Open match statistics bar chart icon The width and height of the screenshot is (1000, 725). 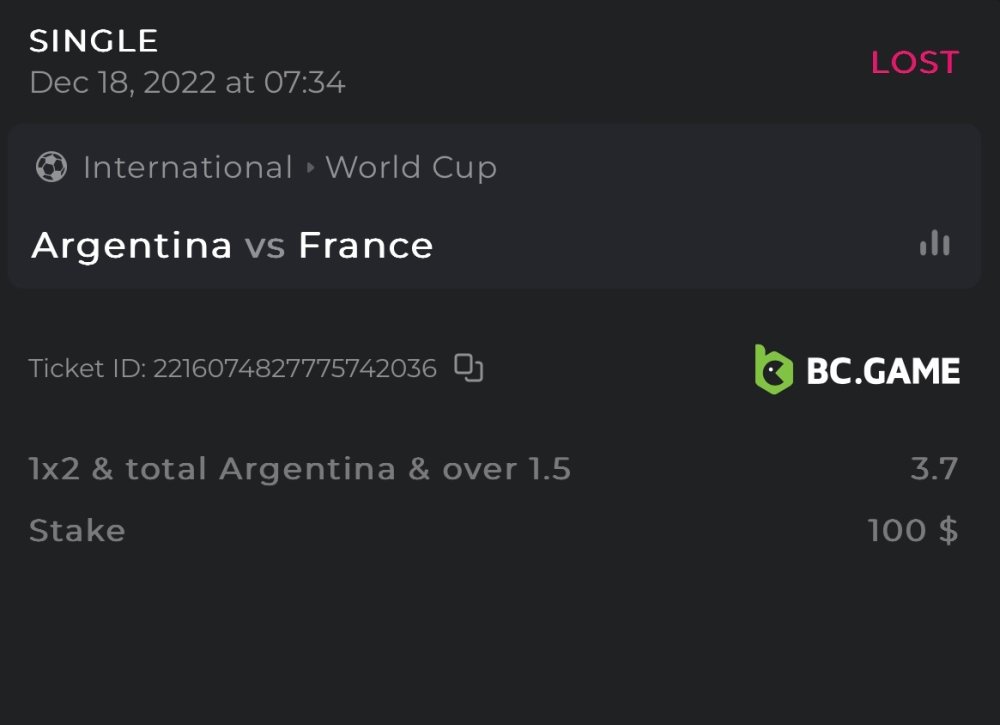(x=935, y=244)
